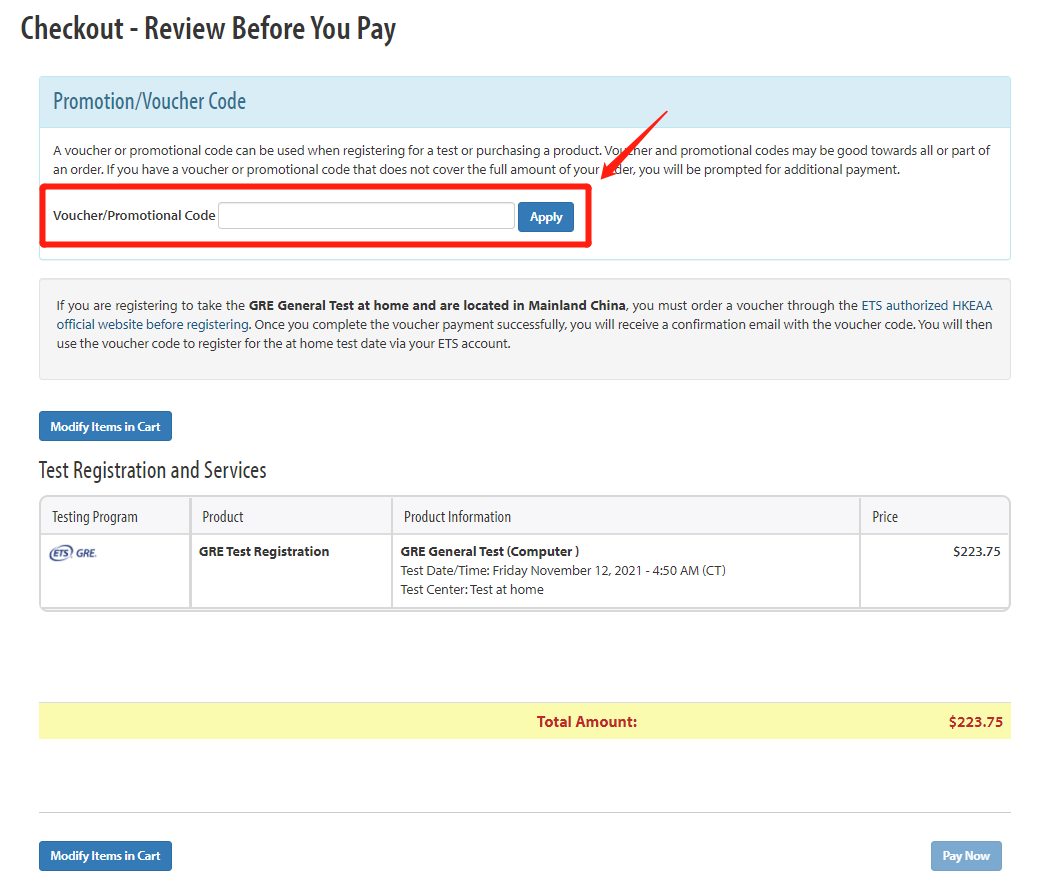Click the Voucher/Promotional Code field label
The width and height of the screenshot is (1039, 879).
click(x=134, y=216)
